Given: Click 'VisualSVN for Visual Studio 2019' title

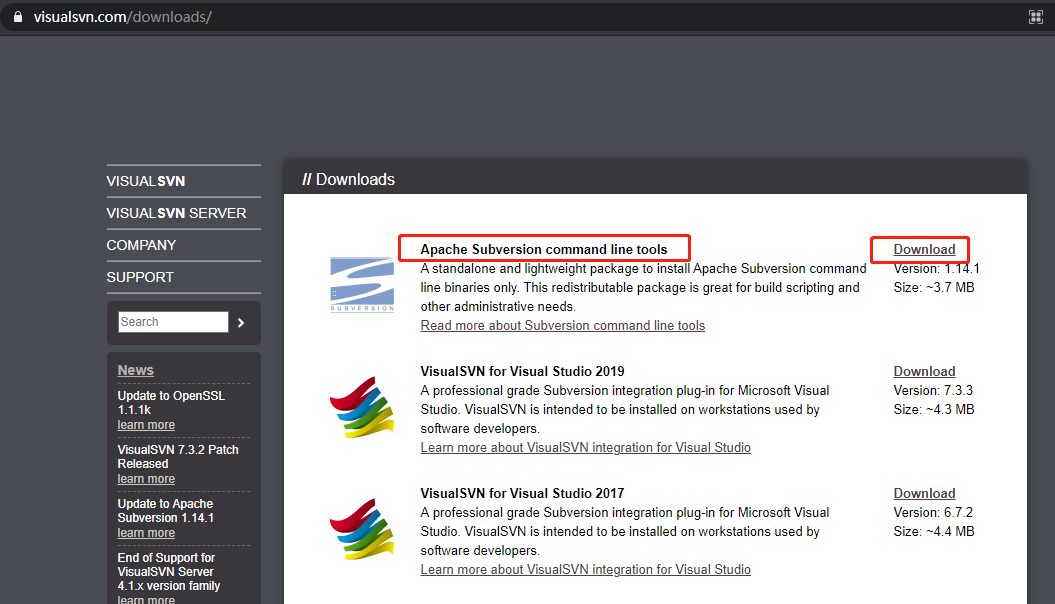Looking at the screenshot, I should coord(522,371).
